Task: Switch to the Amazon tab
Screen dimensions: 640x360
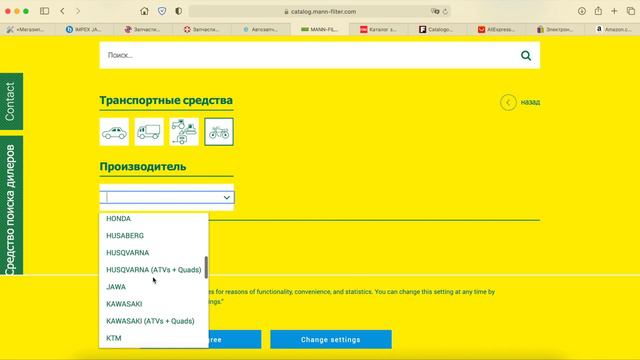Action: coord(614,29)
